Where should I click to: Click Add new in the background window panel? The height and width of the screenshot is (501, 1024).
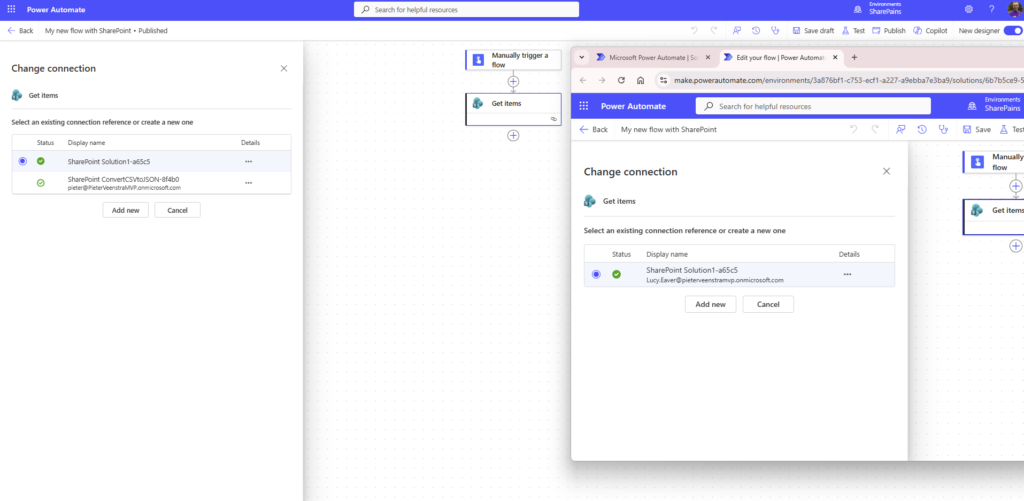click(125, 210)
